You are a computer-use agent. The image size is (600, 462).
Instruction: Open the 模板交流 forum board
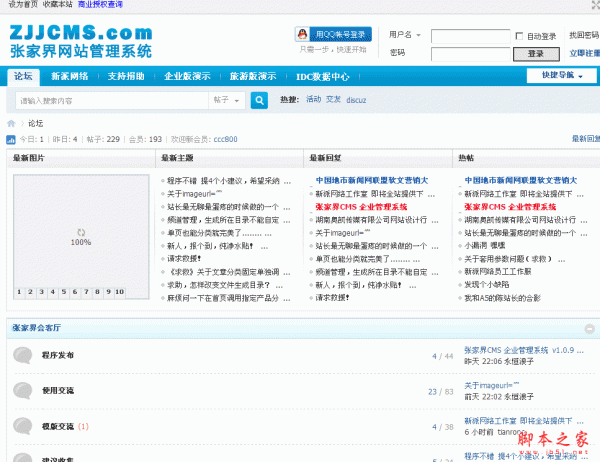point(58,426)
